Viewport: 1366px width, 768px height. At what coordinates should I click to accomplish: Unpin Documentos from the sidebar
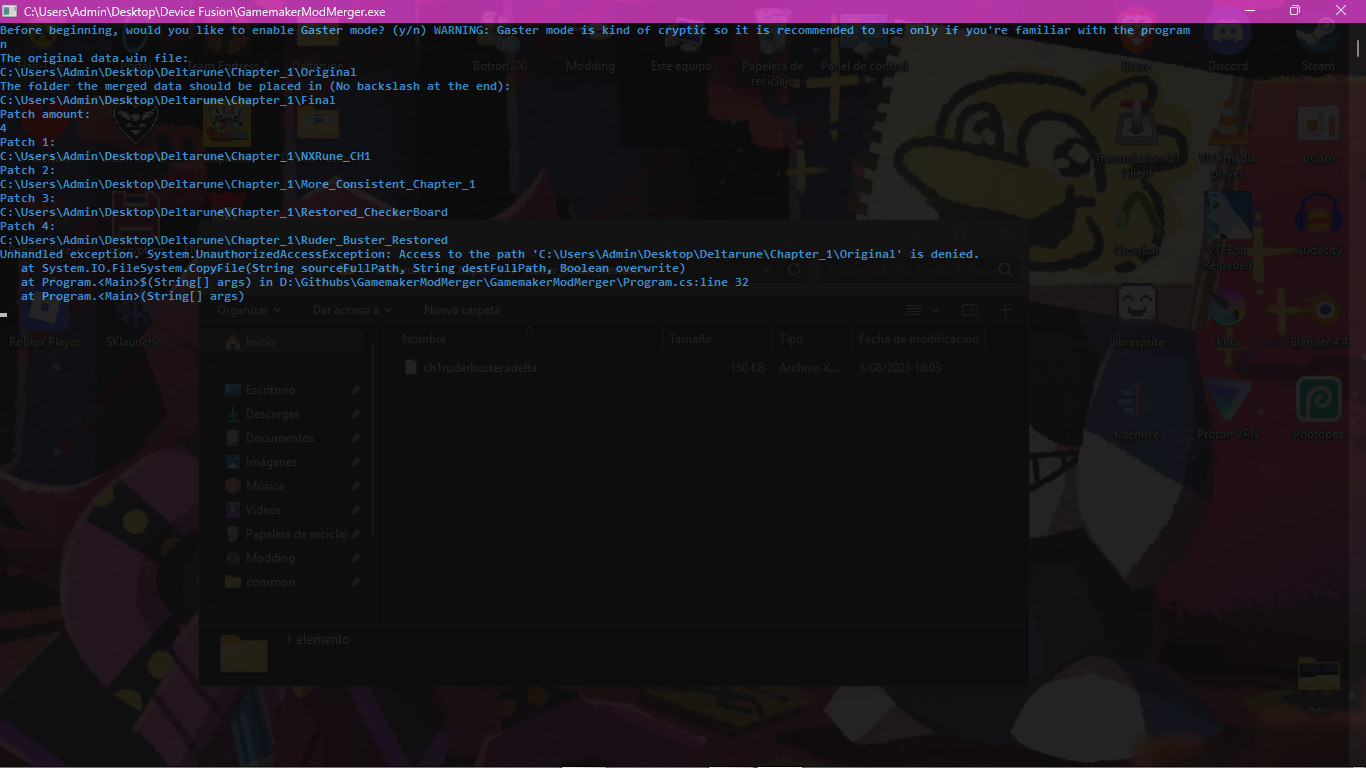click(355, 437)
